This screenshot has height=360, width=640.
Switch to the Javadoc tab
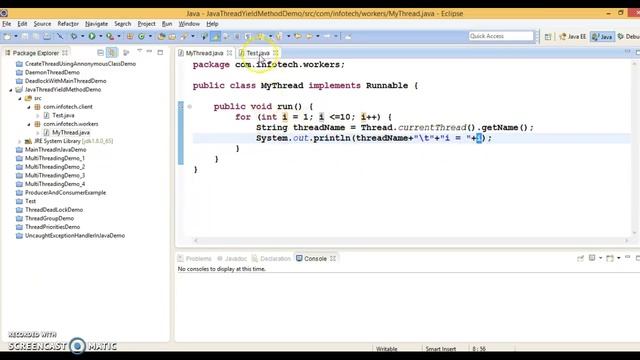pos(232,259)
